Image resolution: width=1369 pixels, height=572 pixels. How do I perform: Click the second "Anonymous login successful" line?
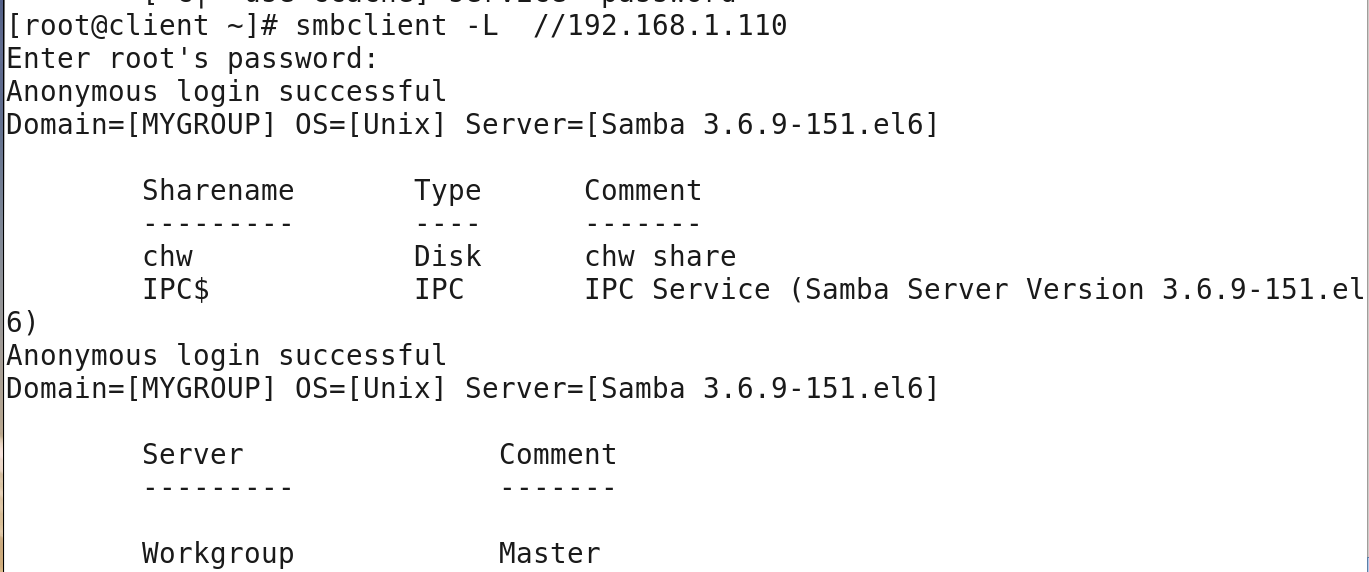point(227,355)
